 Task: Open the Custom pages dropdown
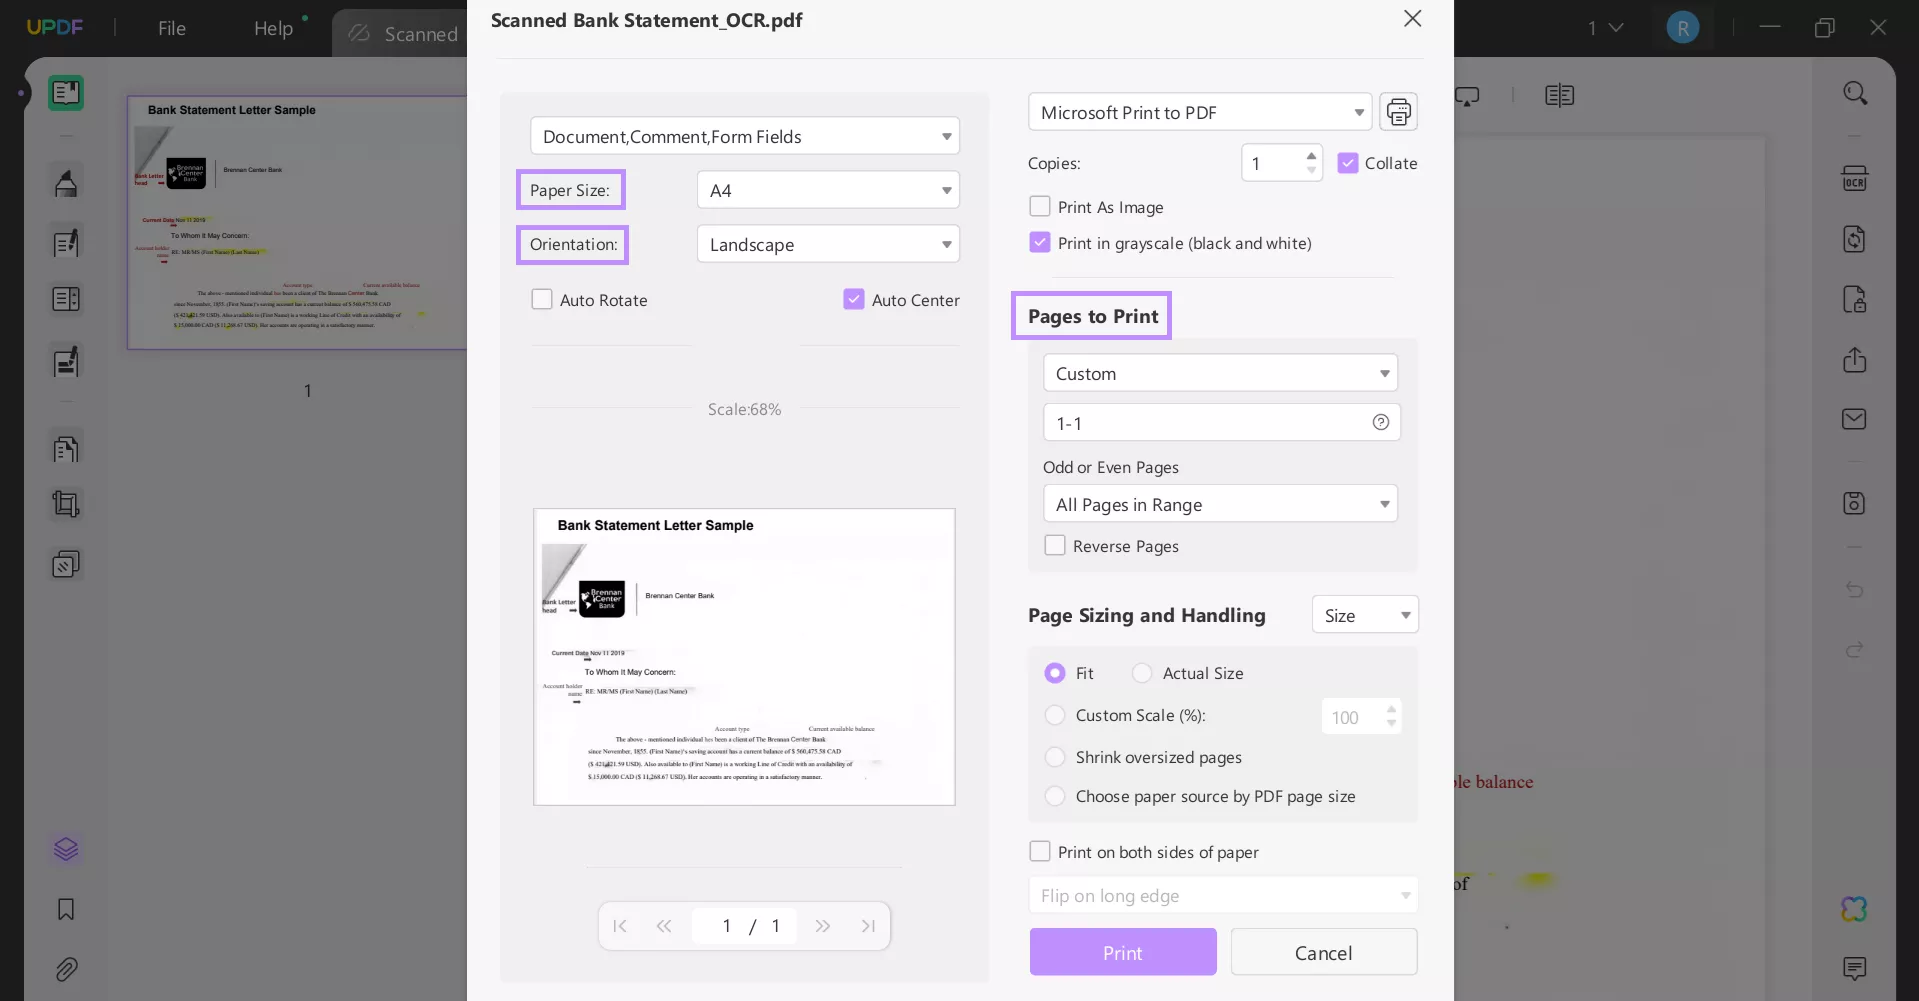1220,373
